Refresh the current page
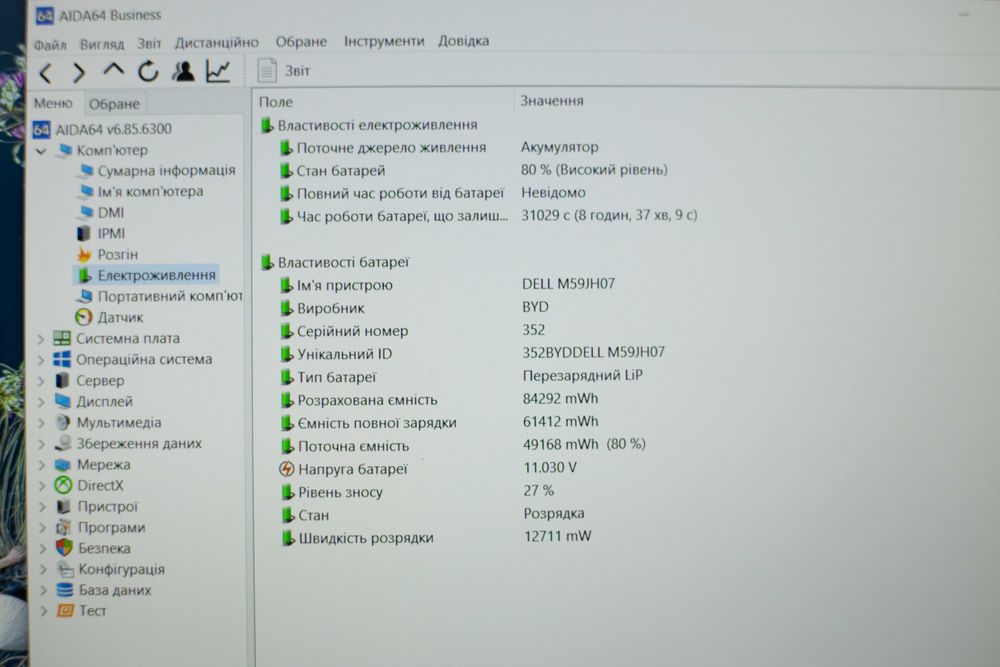Image resolution: width=1000 pixels, height=667 pixels. [x=148, y=71]
